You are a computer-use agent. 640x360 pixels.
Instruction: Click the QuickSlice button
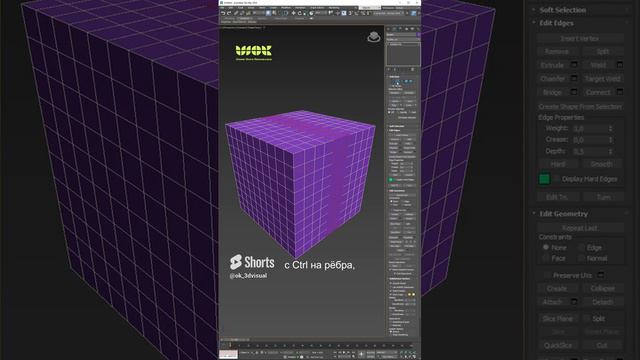click(x=558, y=345)
